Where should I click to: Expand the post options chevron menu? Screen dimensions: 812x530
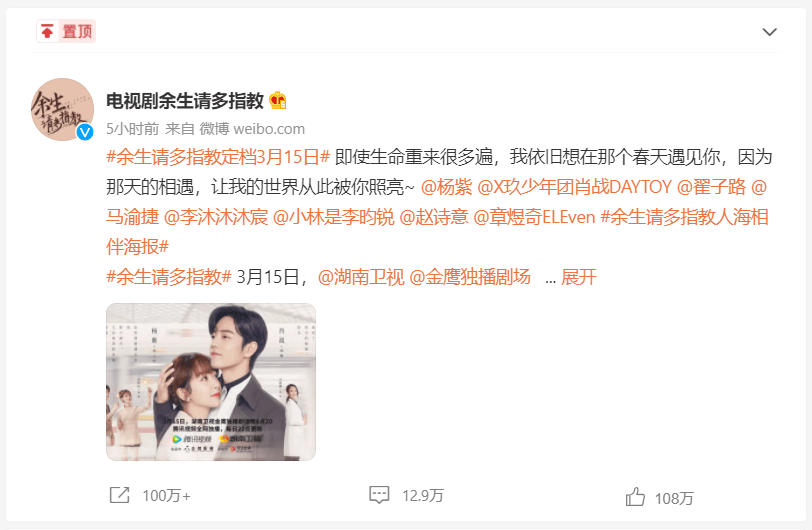click(770, 32)
